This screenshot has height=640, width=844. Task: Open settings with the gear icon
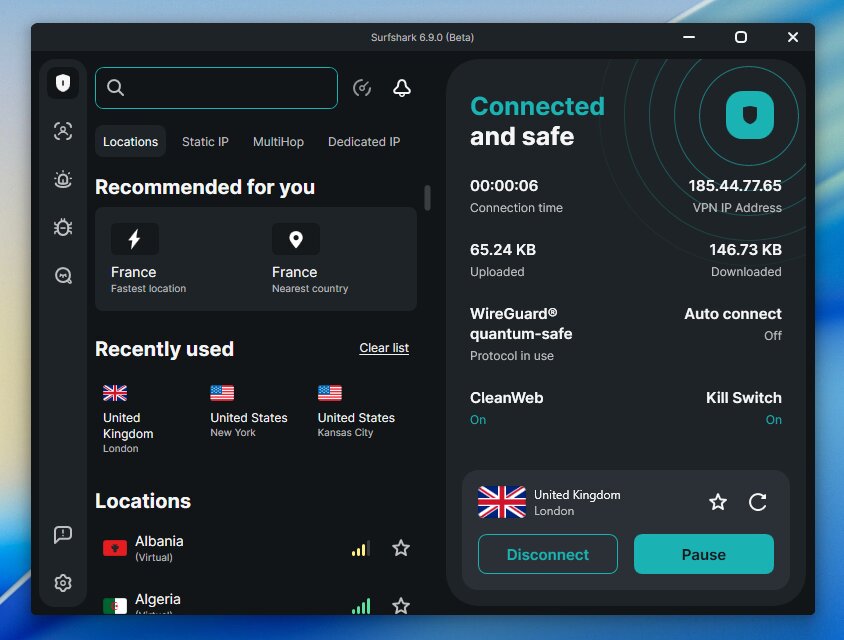coord(62,583)
